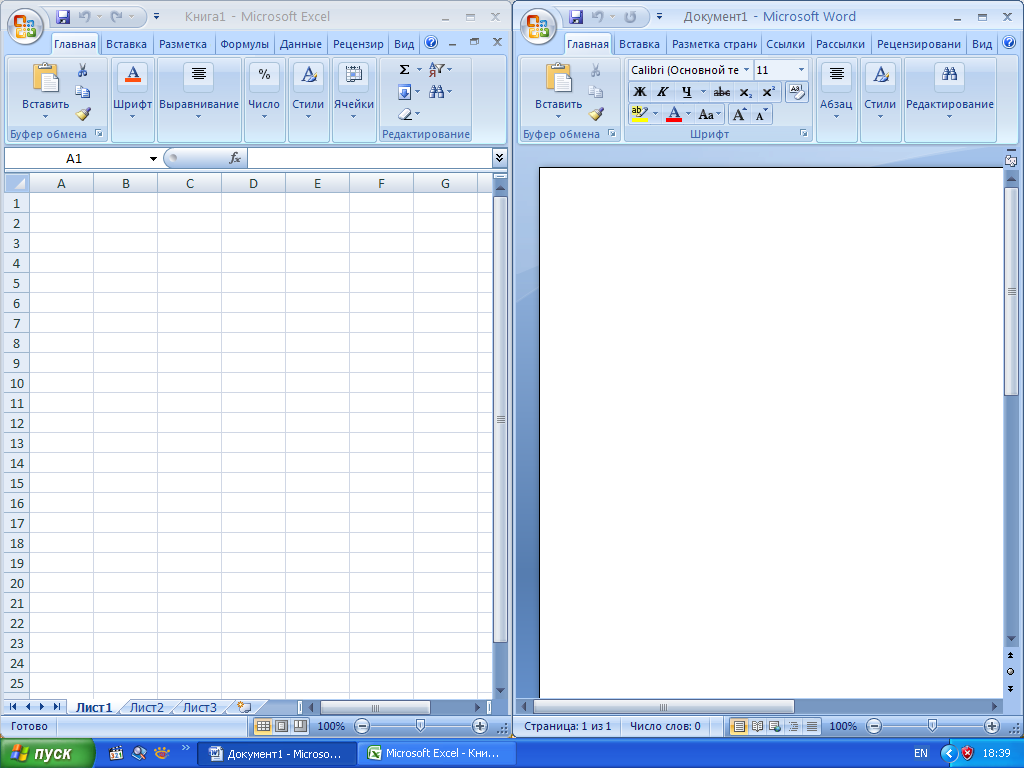Select all cells corner button in Excel
Viewport: 1024px width, 768px height.
pos(16,184)
